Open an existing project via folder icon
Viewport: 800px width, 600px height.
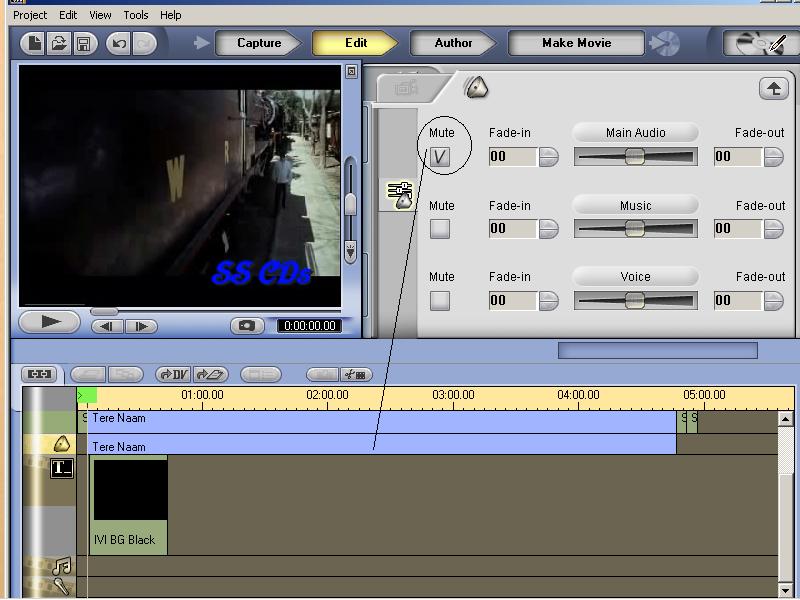pos(59,43)
